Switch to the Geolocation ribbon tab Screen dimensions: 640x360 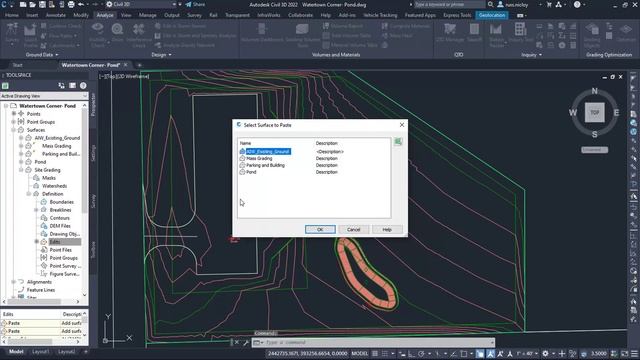[492, 15]
